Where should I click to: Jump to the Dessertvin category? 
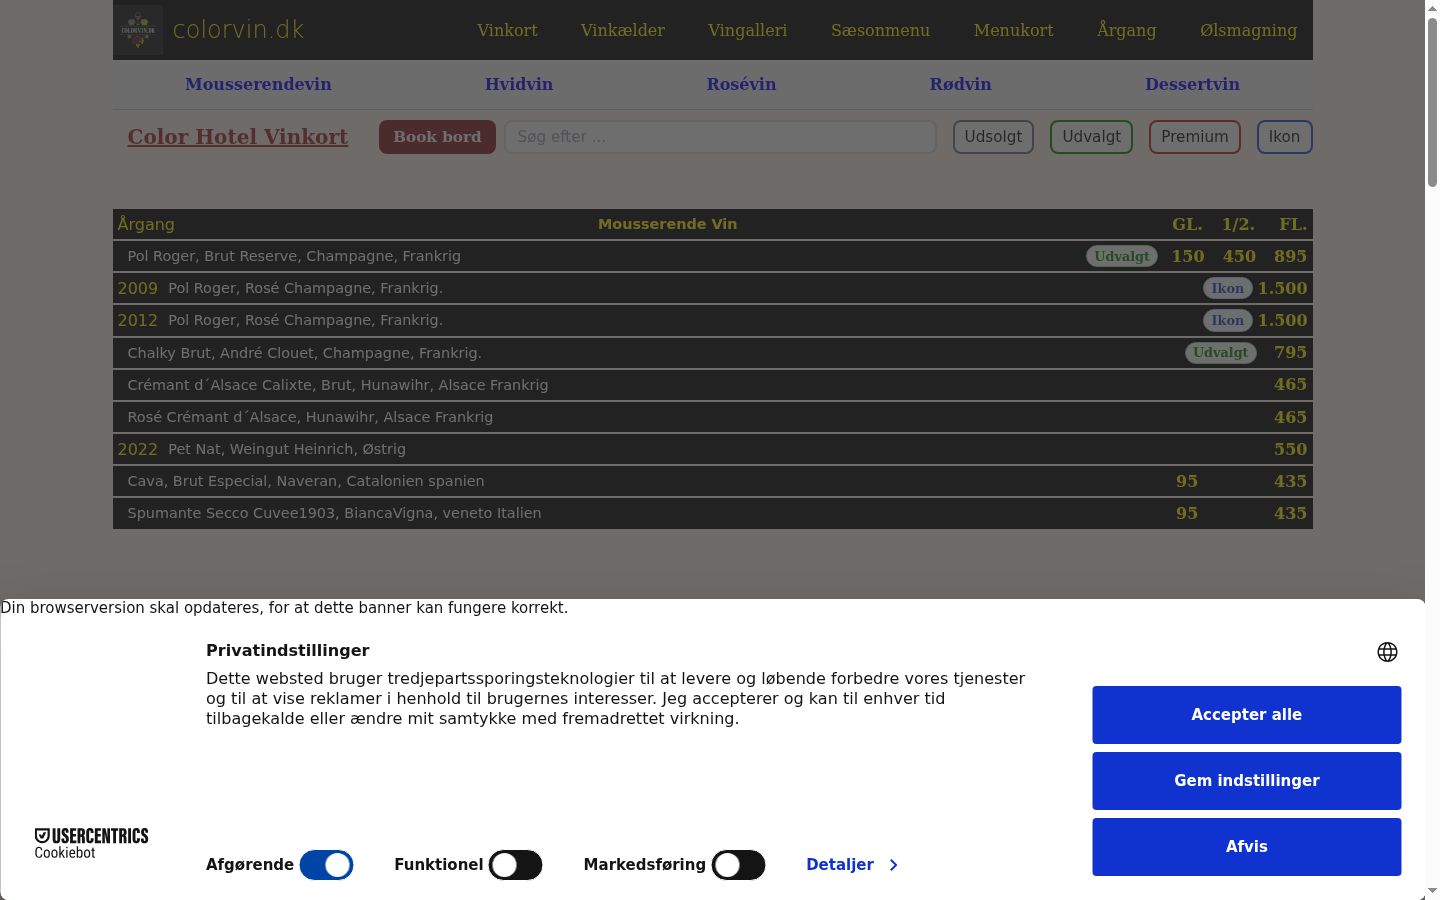[x=1192, y=84]
